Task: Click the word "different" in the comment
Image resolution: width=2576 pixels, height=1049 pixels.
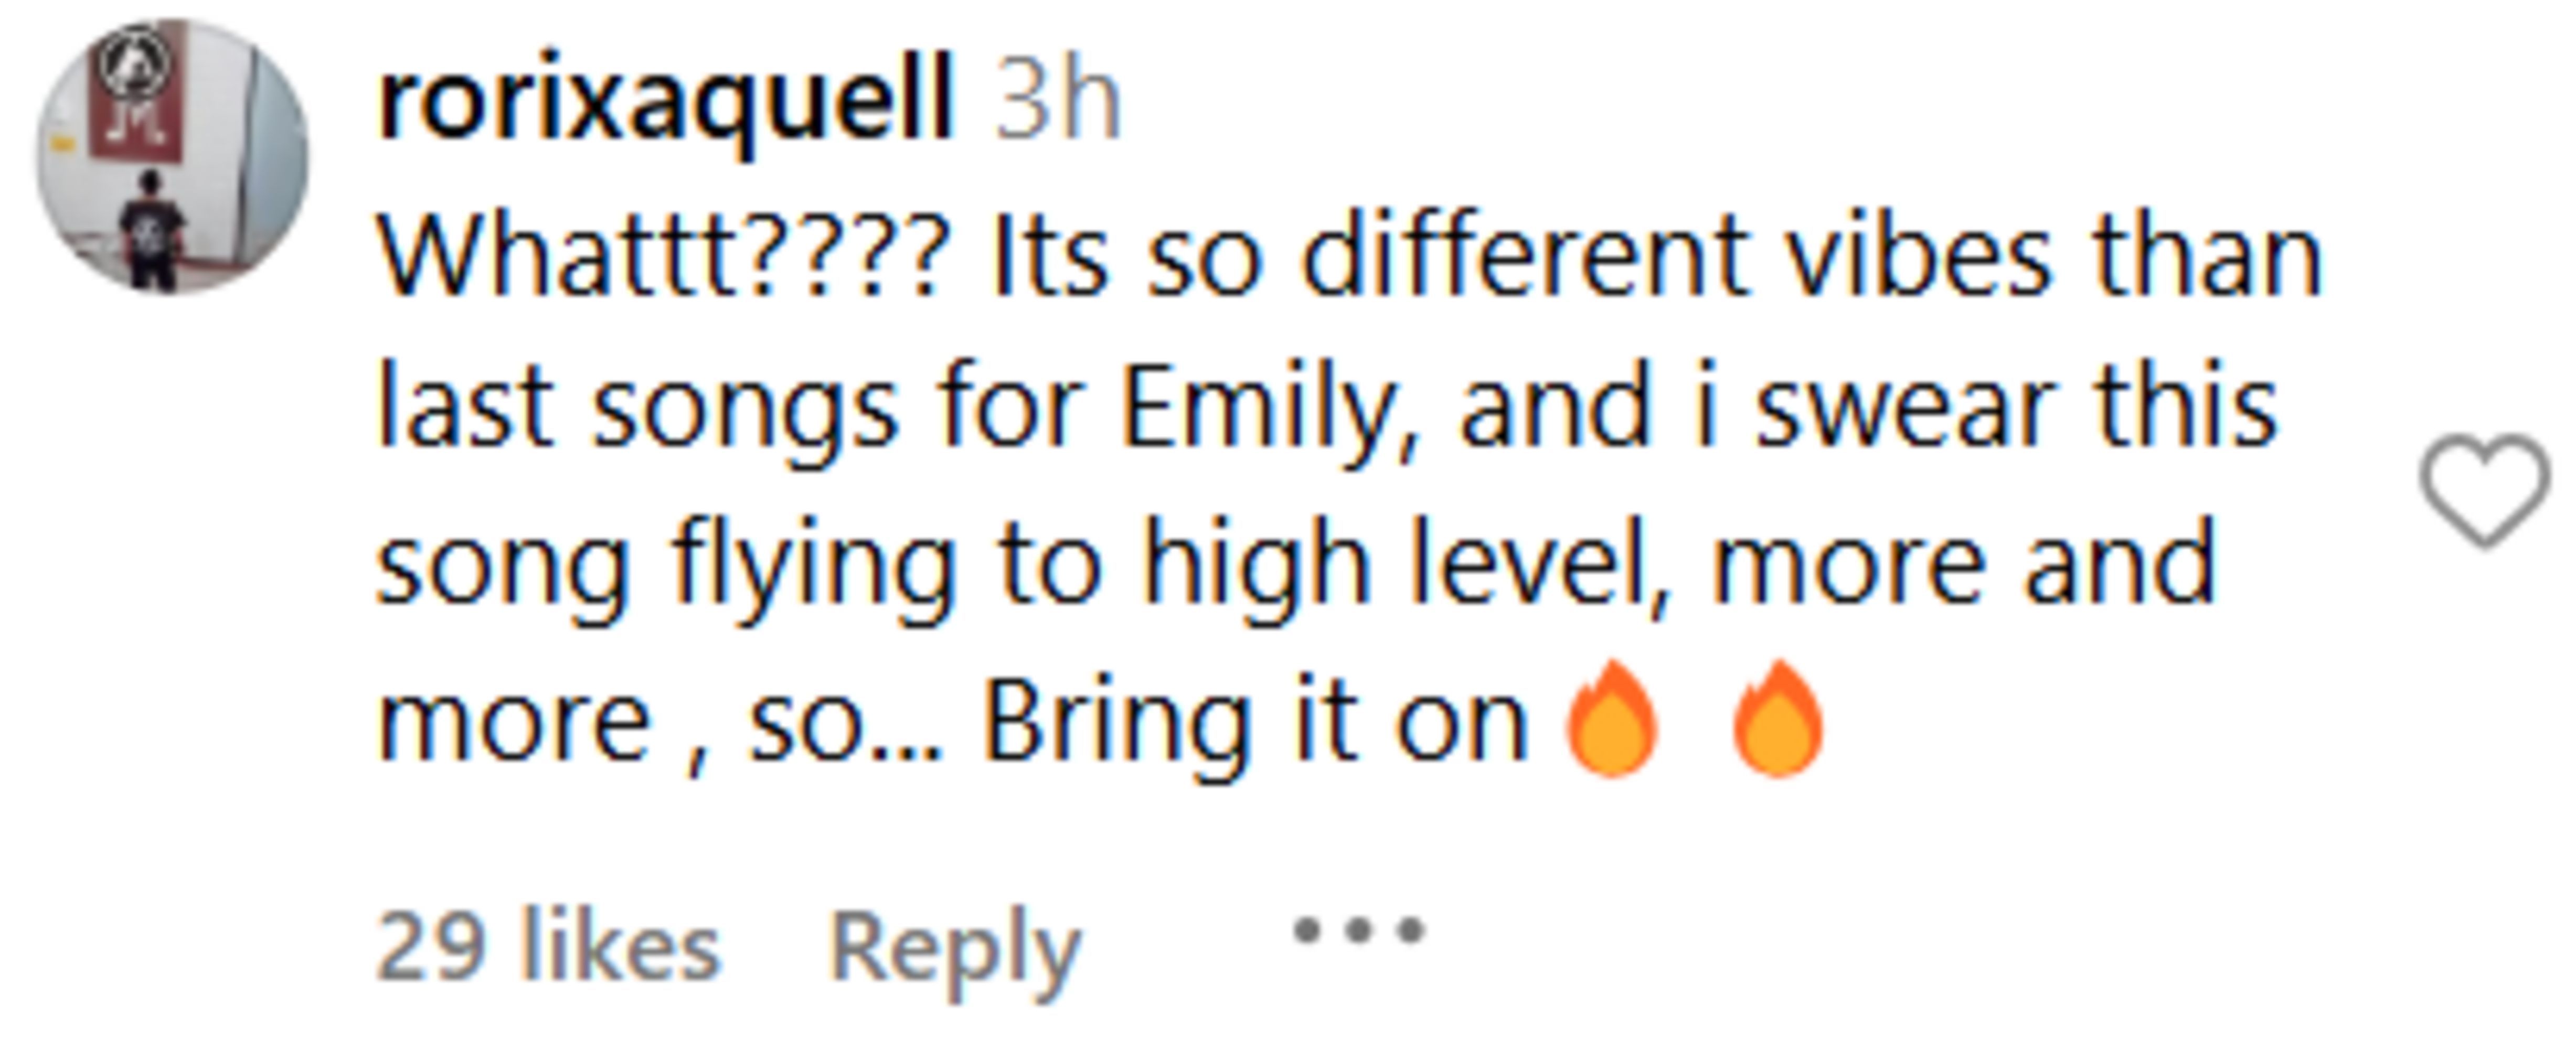Action: pyautogui.click(x=1525, y=258)
